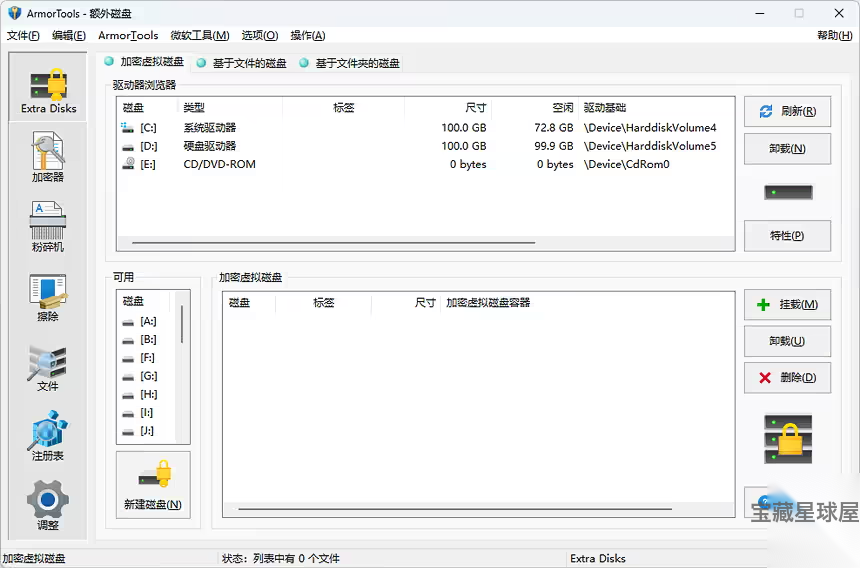Click the CD-ROM icon for [E:]
This screenshot has width=860, height=568.
pyautogui.click(x=128, y=163)
